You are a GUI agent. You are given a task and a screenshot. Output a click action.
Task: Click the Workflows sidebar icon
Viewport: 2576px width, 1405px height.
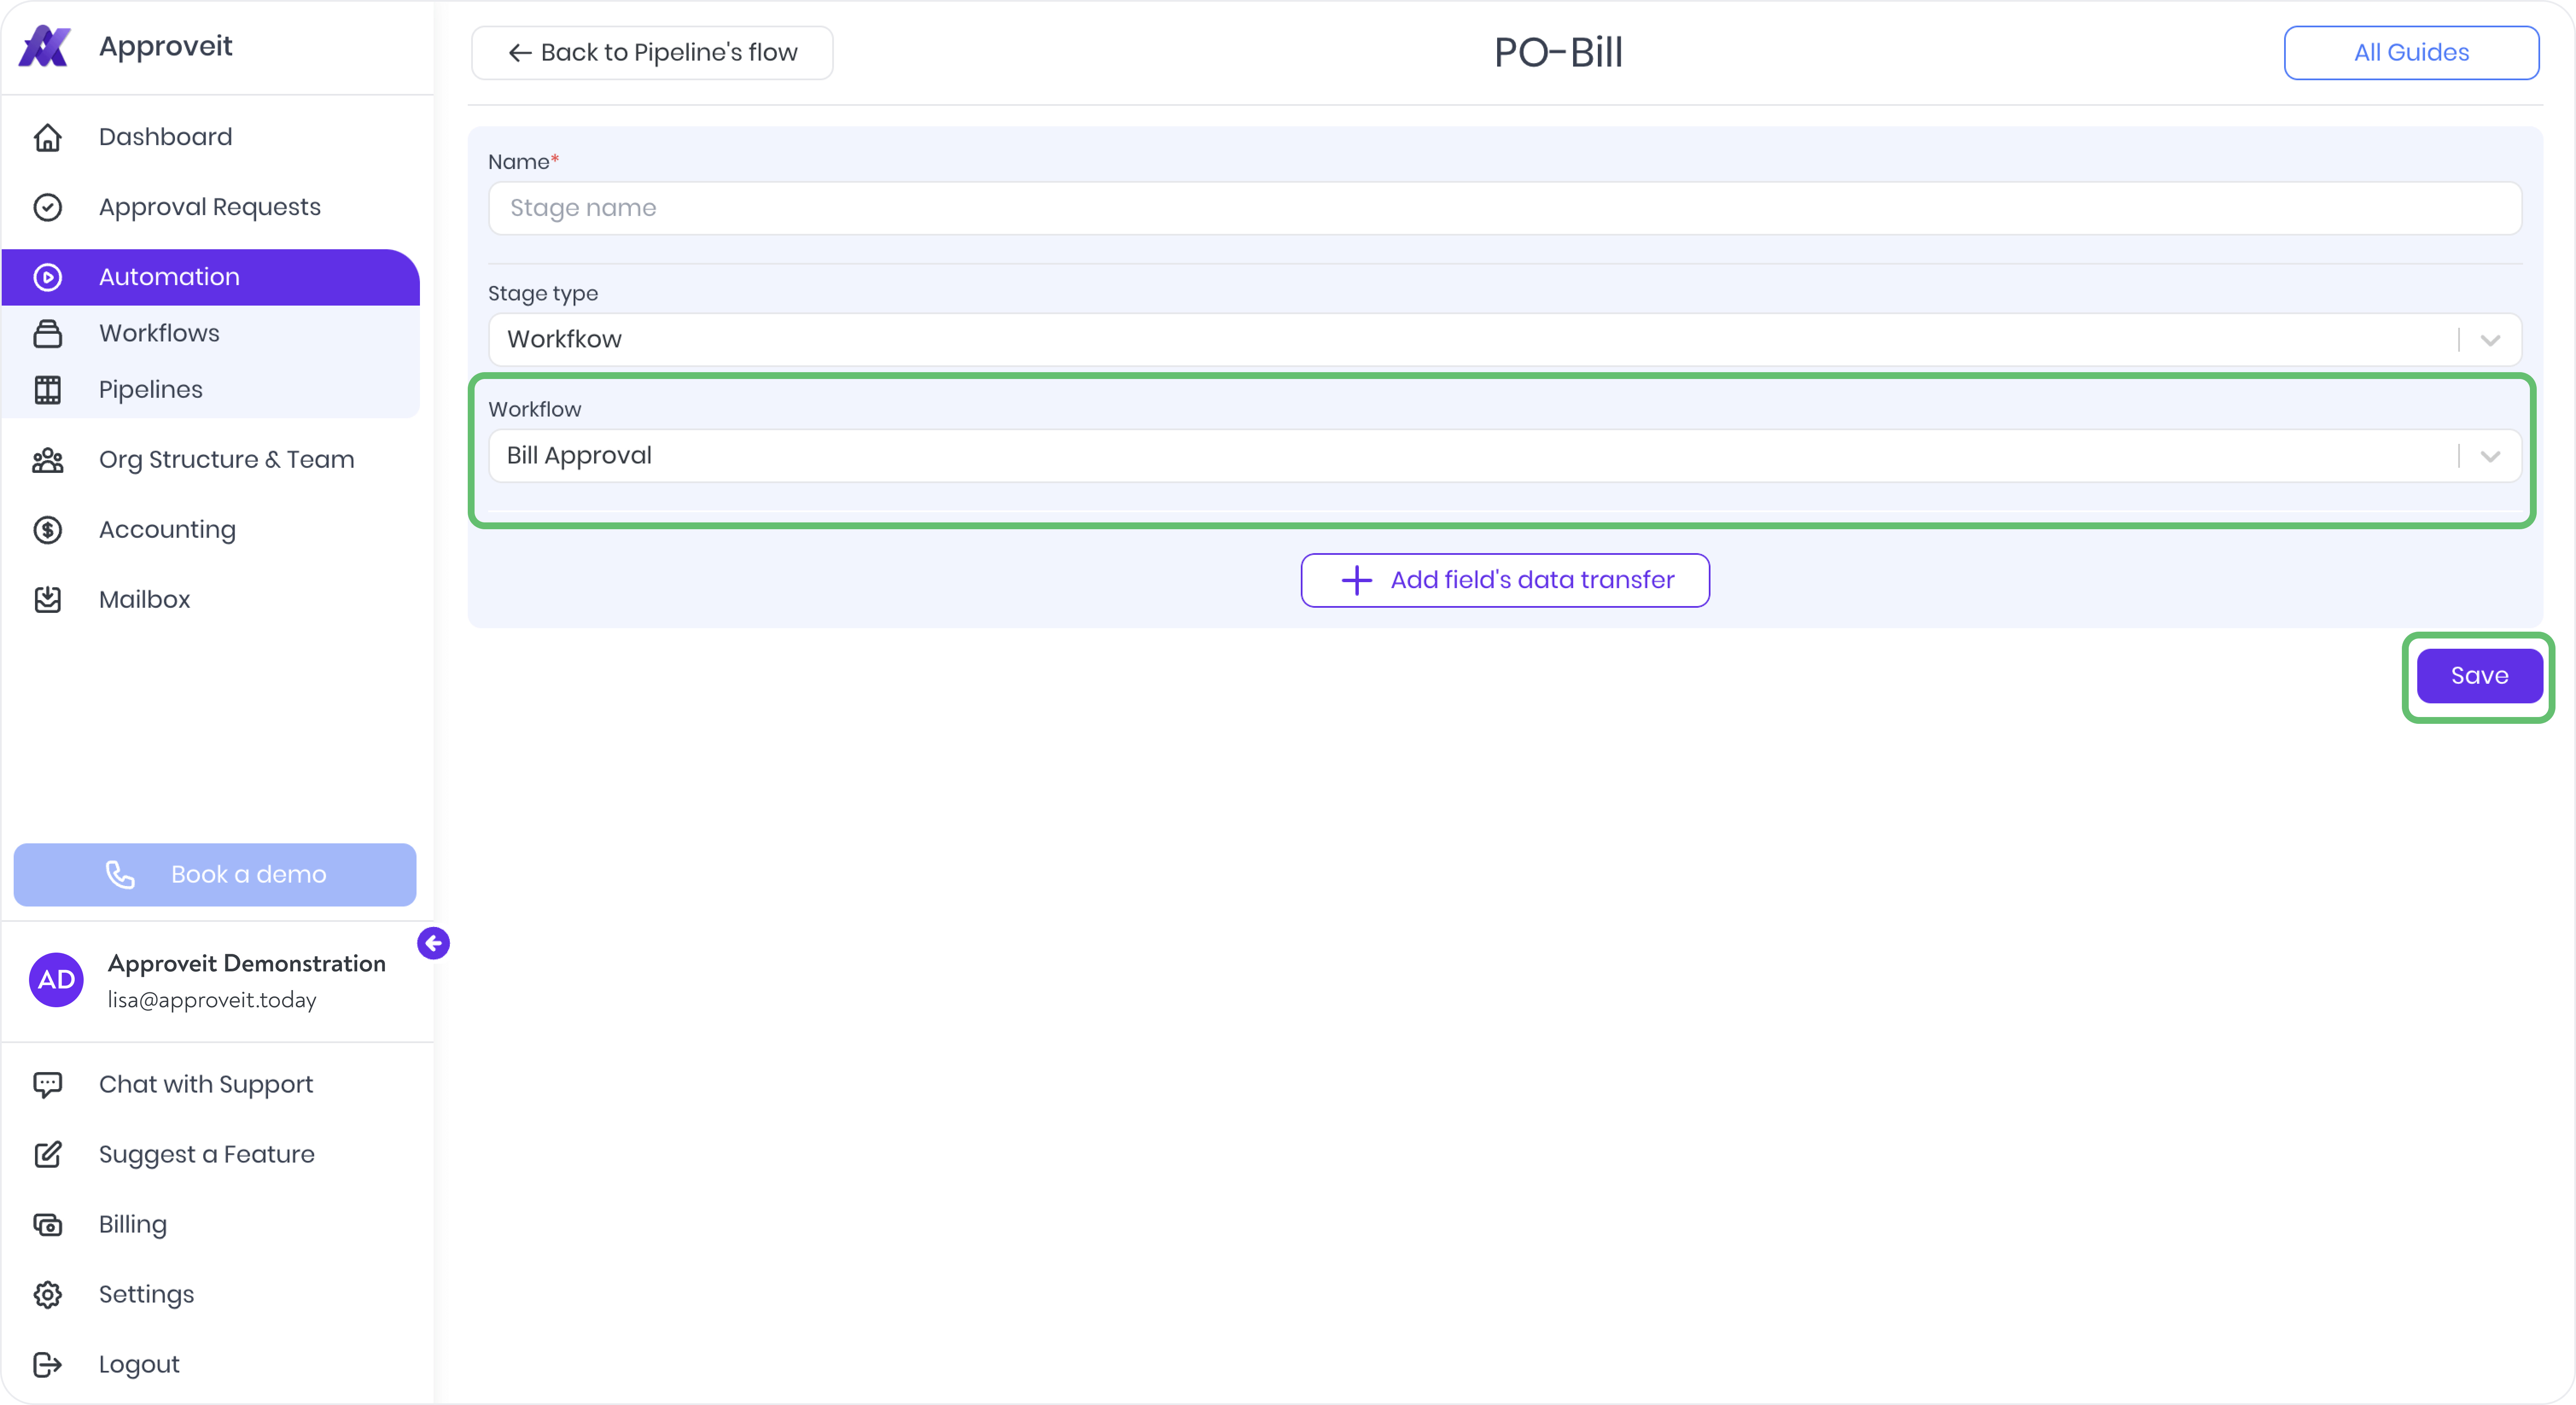(x=47, y=333)
